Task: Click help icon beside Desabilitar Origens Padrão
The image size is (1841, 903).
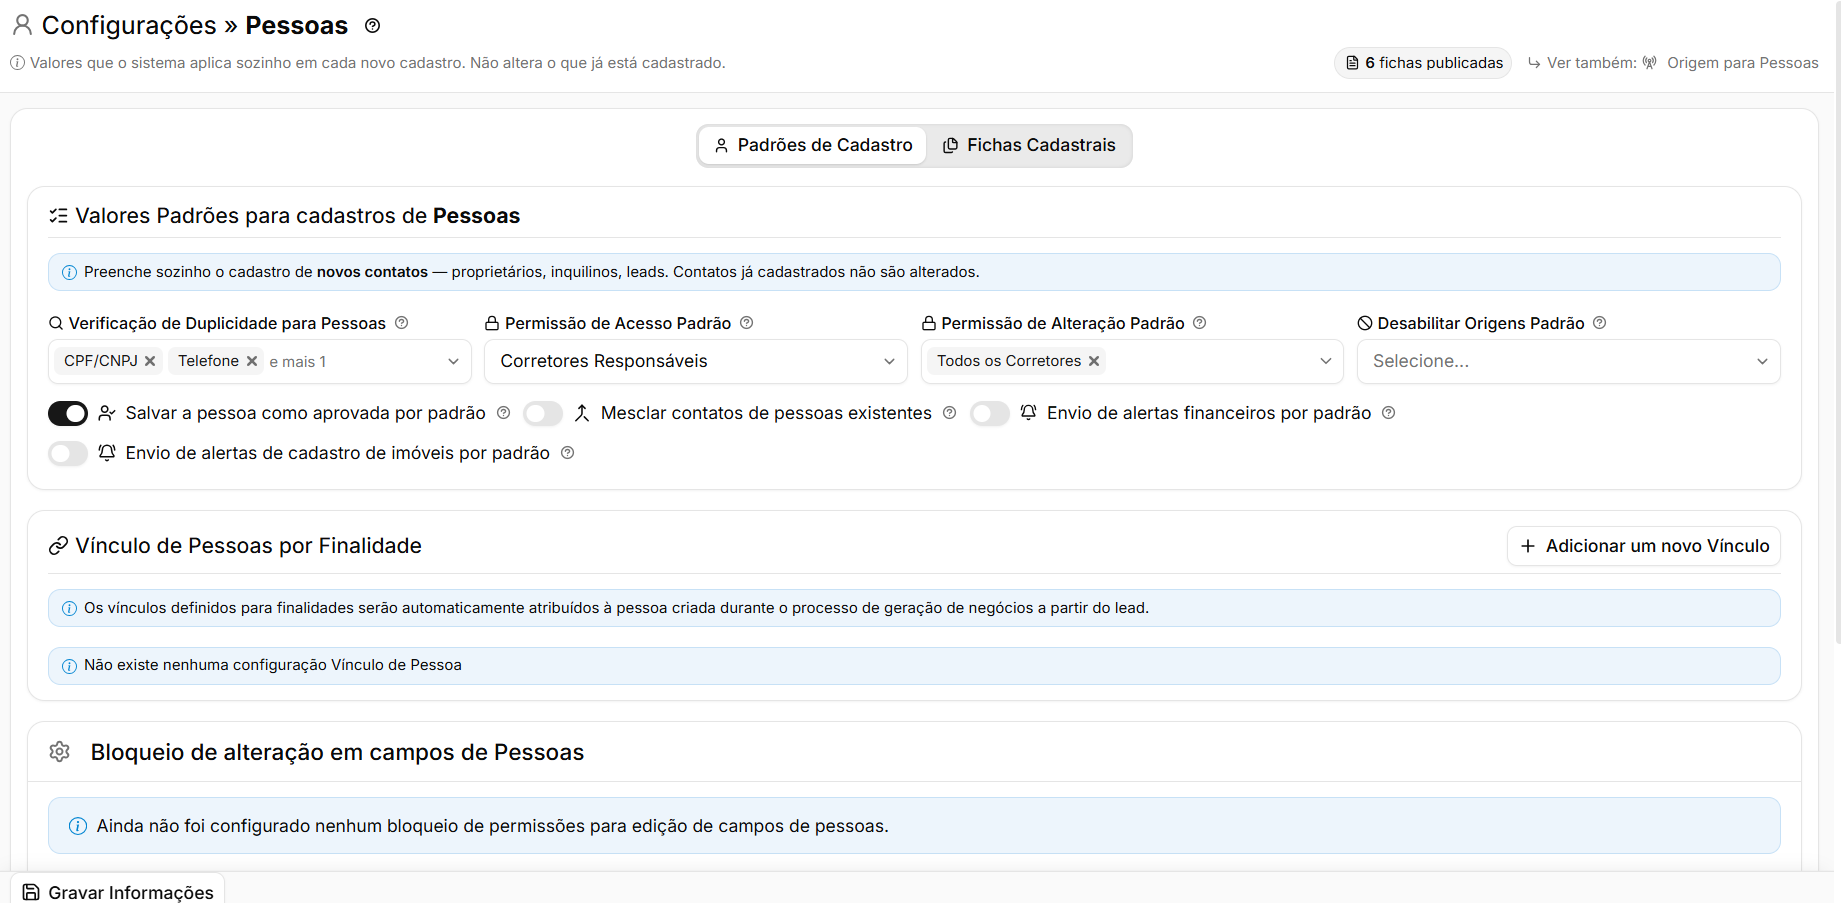Action: [1600, 323]
